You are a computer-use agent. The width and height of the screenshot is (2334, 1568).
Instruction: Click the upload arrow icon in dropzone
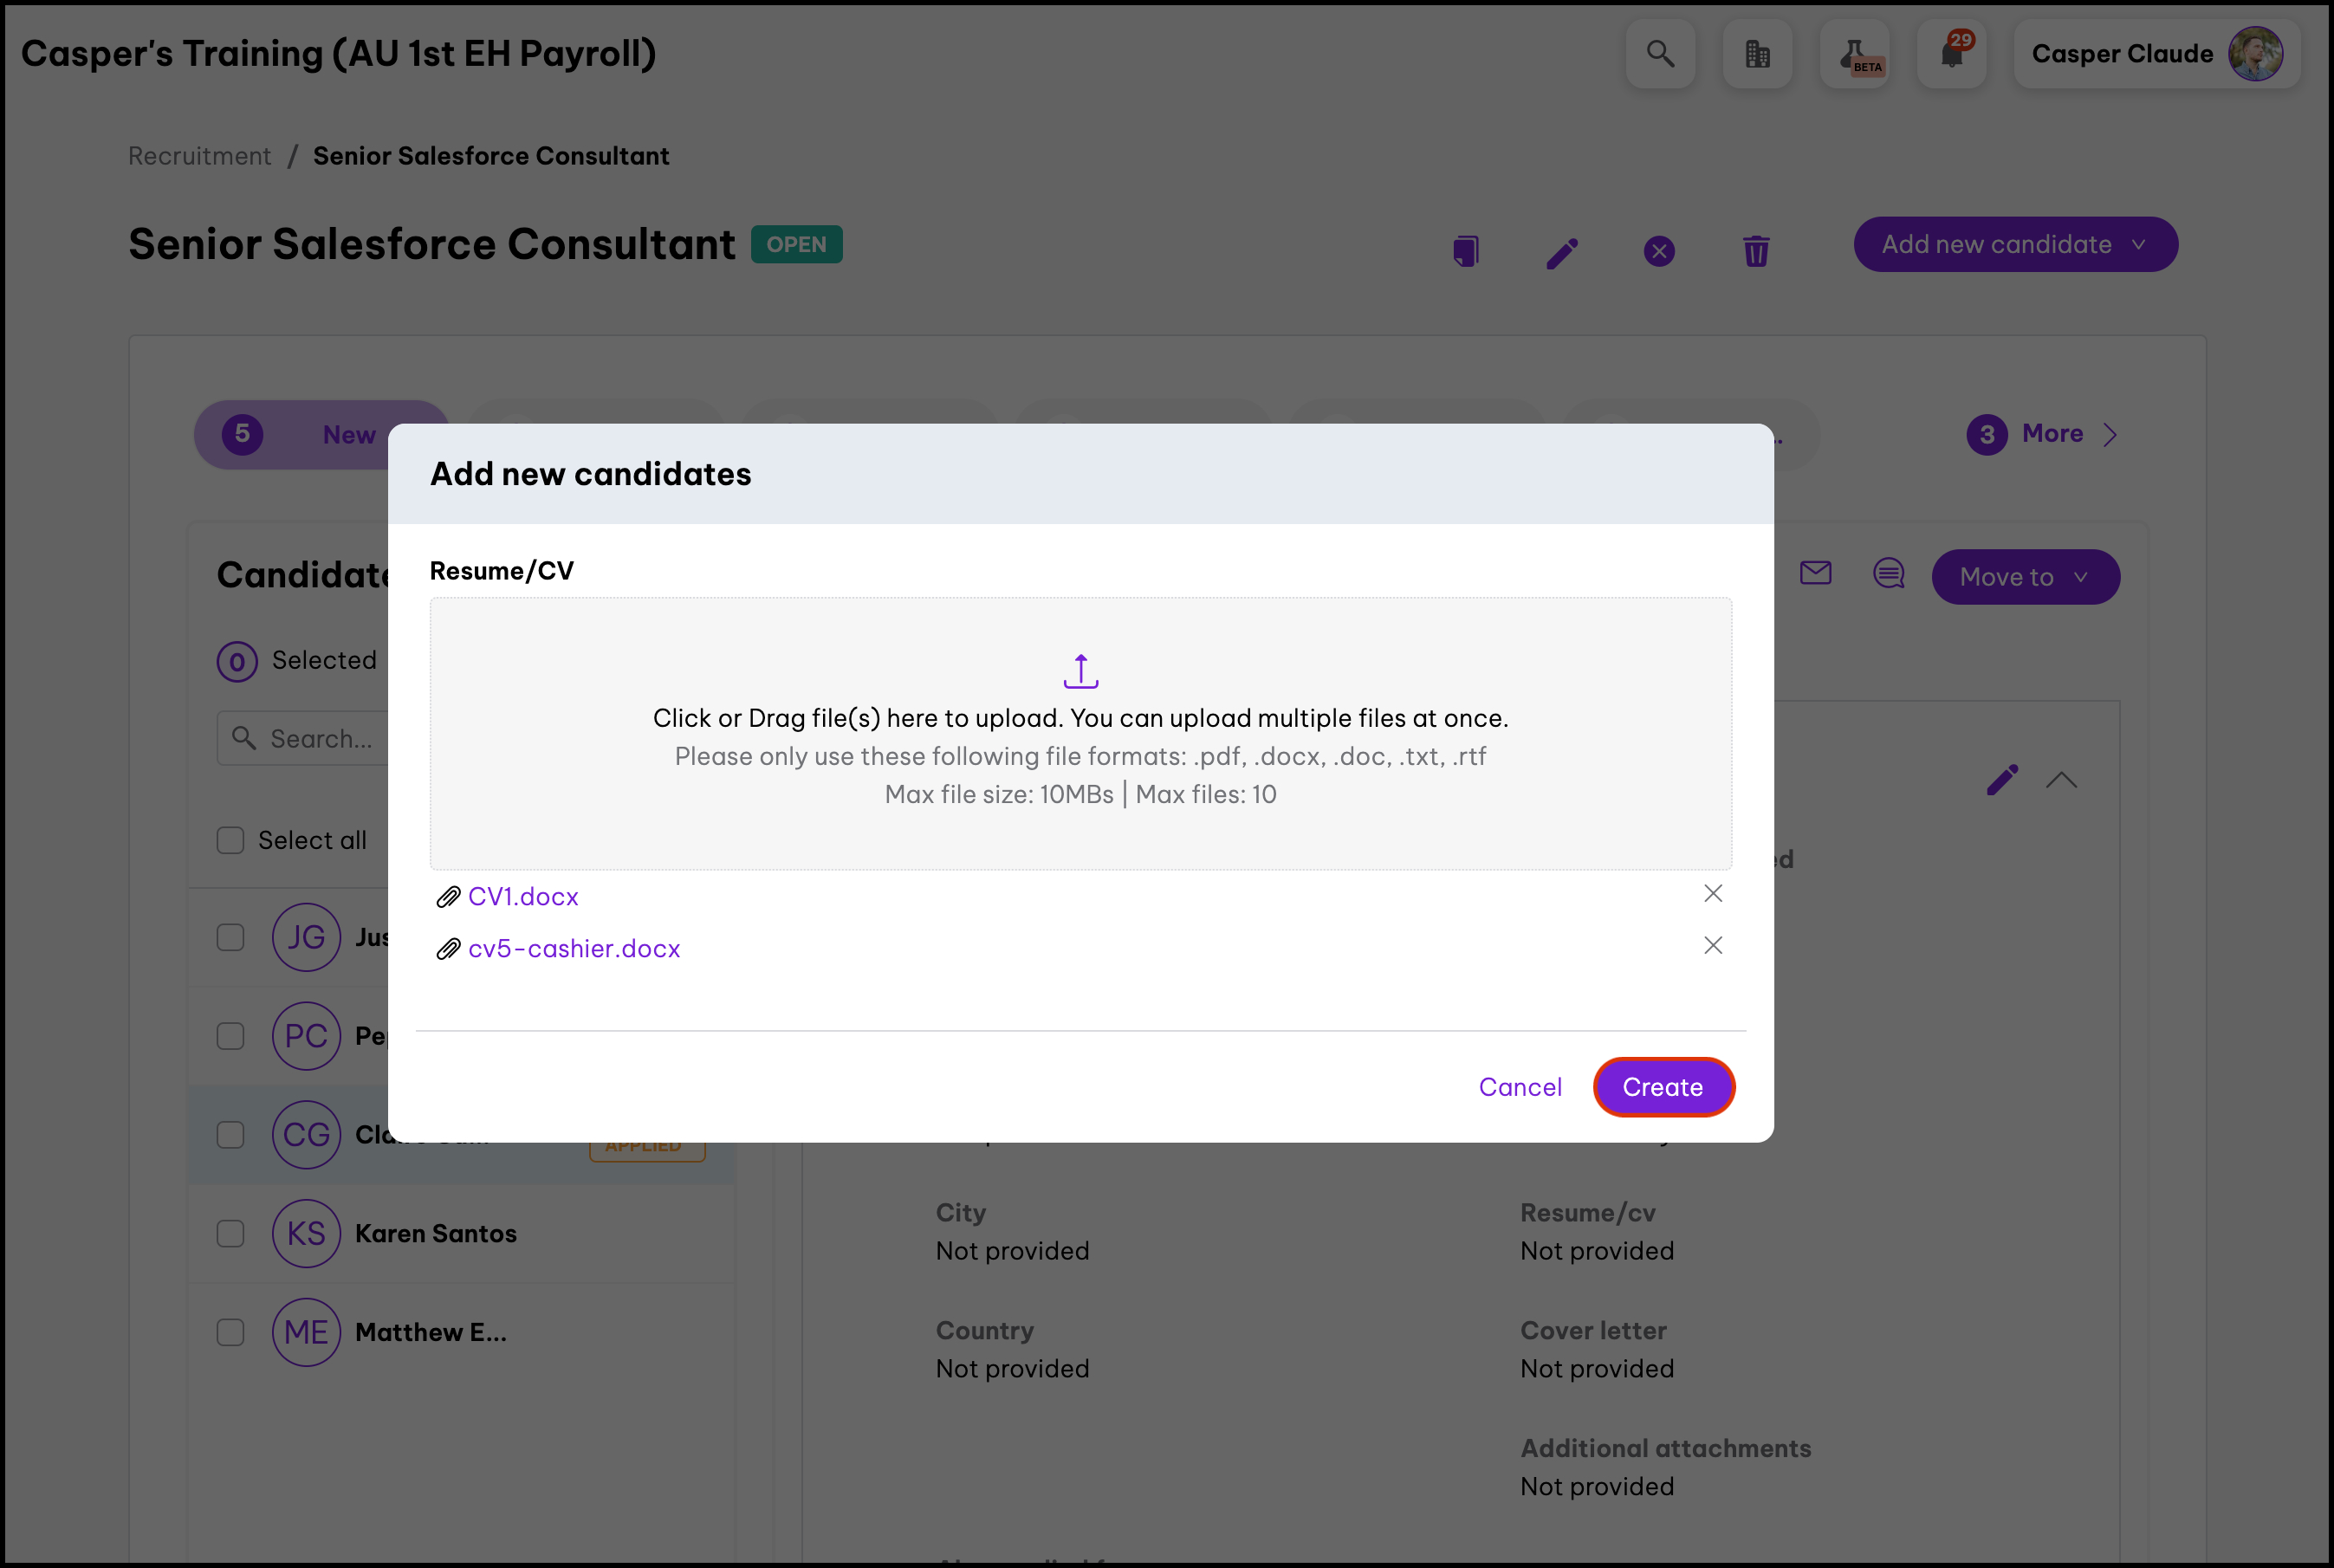tap(1080, 671)
